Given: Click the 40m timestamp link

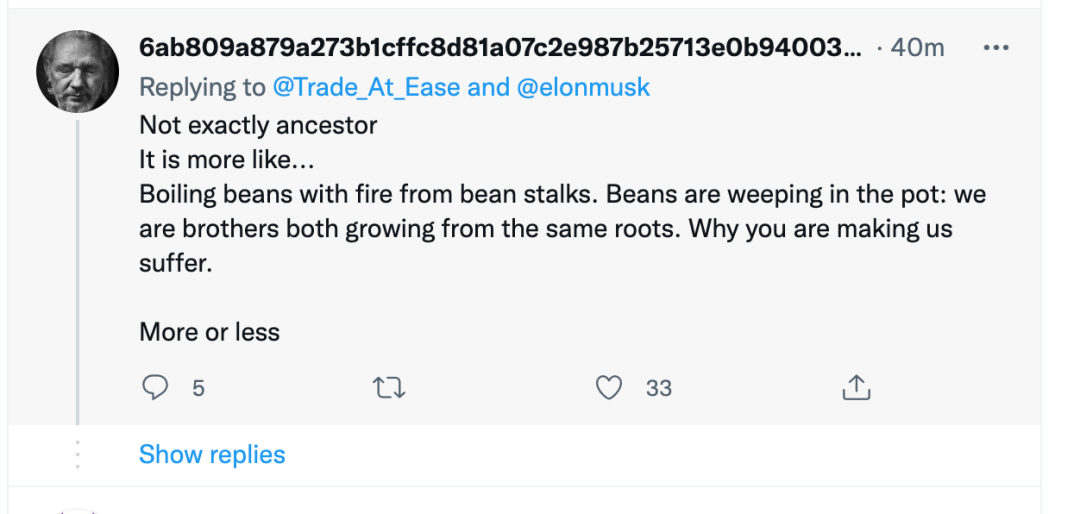Looking at the screenshot, I should 917,47.
